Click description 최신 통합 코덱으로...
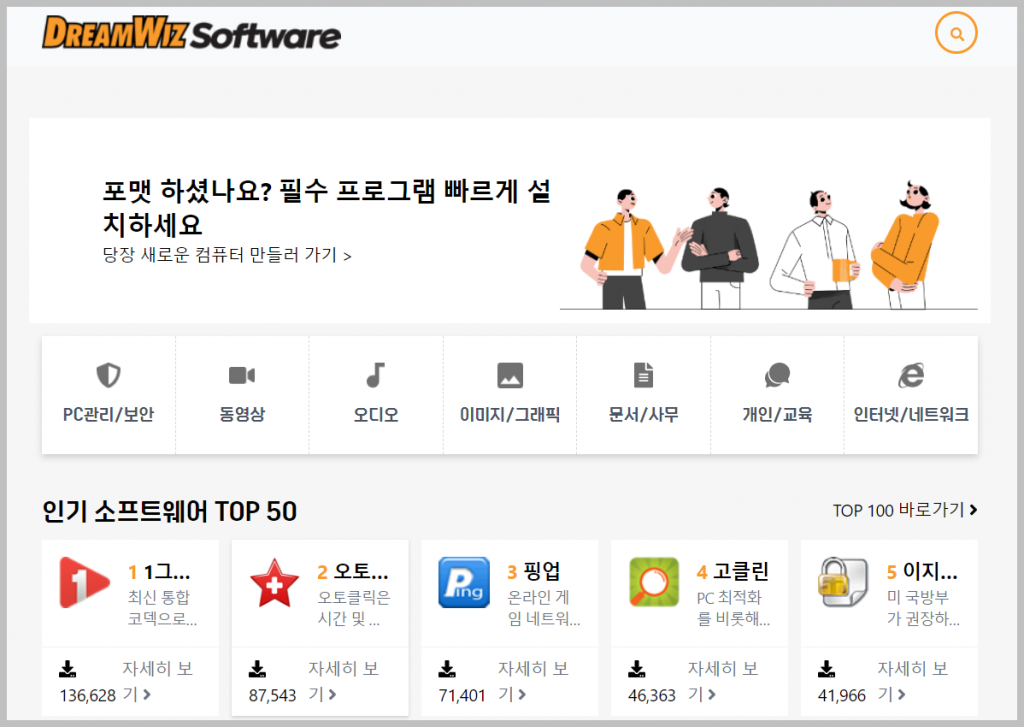Screen dimensions: 1024x727 163,607
